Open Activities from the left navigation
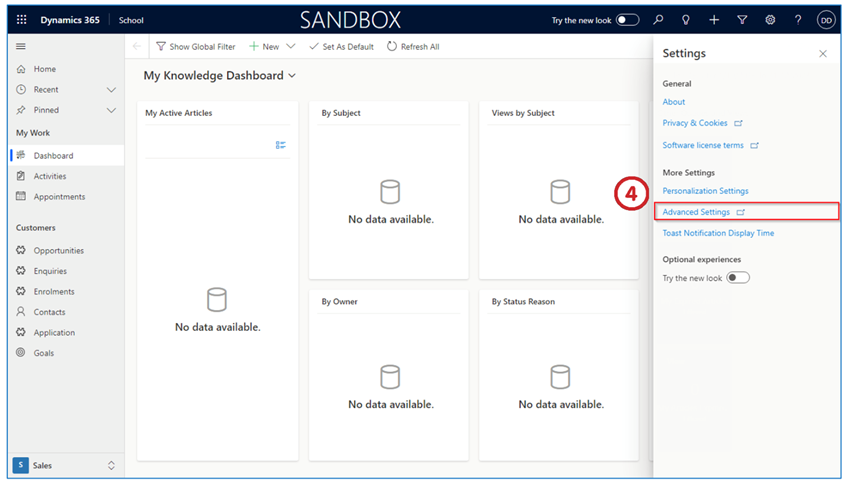This screenshot has height=492, width=856. click(50, 176)
